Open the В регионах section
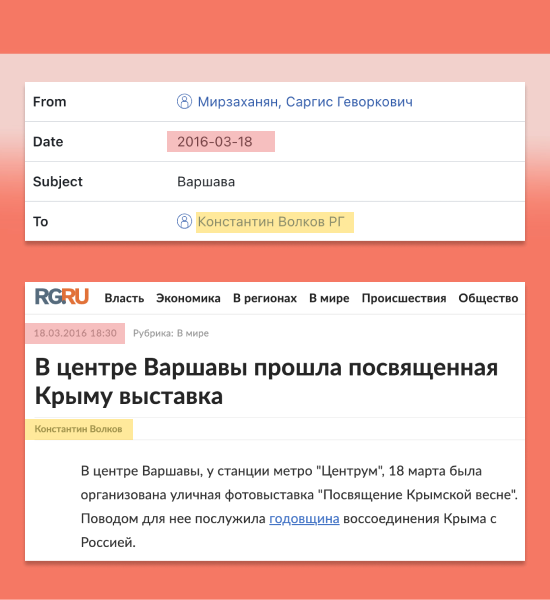 click(265, 298)
